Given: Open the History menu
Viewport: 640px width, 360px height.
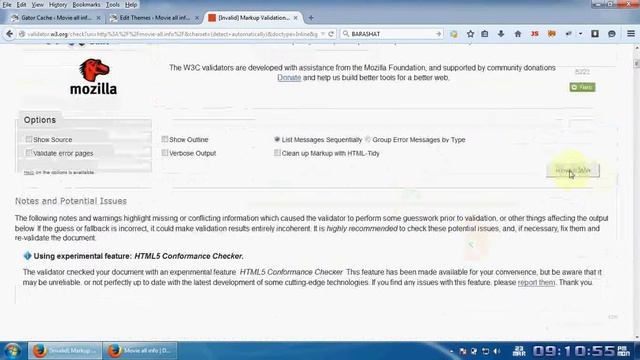Looking at the screenshot, I should tap(58, 4).
